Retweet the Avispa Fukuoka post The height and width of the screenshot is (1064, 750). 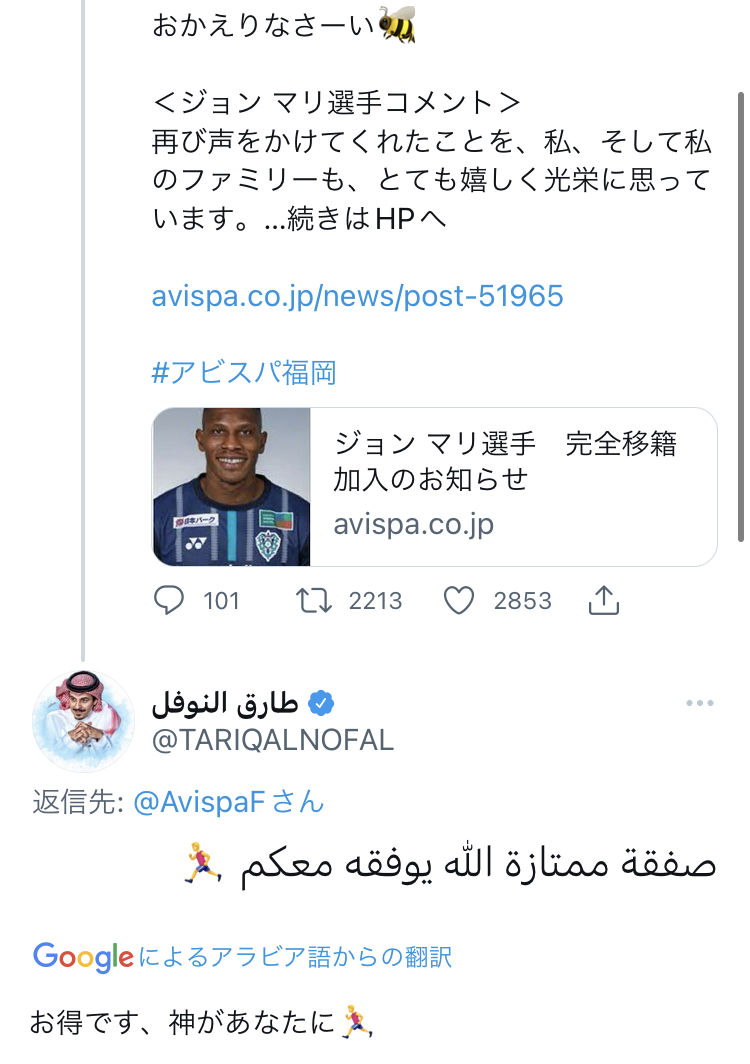pos(315,600)
